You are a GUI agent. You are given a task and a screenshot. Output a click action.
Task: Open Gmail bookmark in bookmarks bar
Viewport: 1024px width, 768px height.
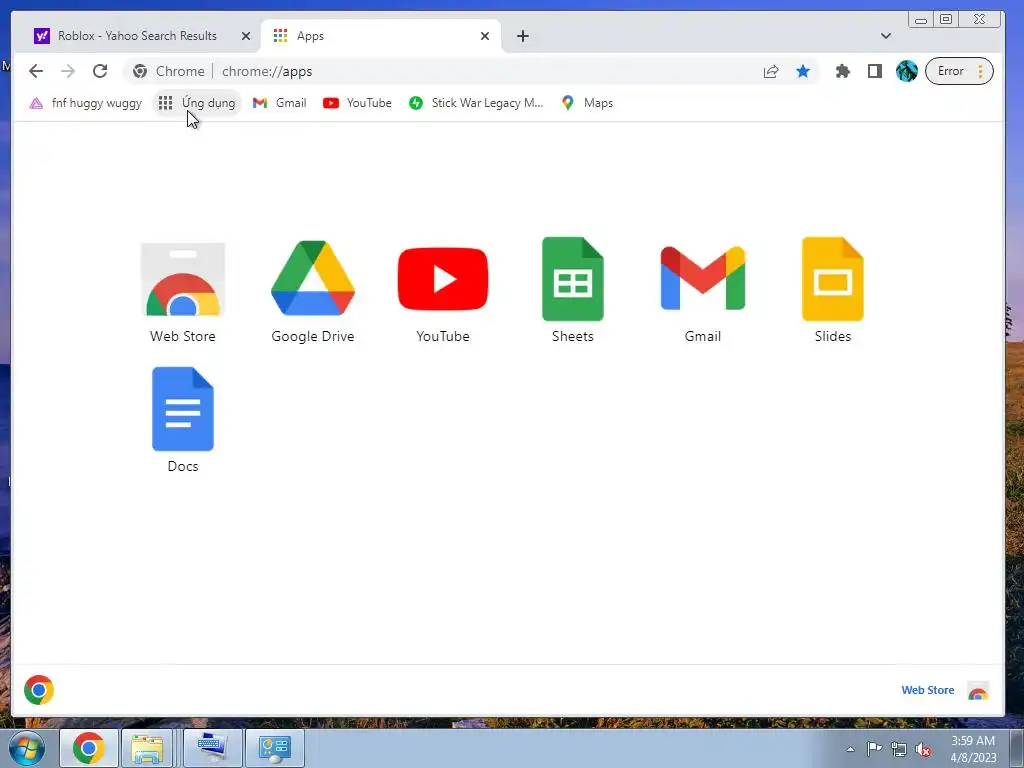[280, 103]
